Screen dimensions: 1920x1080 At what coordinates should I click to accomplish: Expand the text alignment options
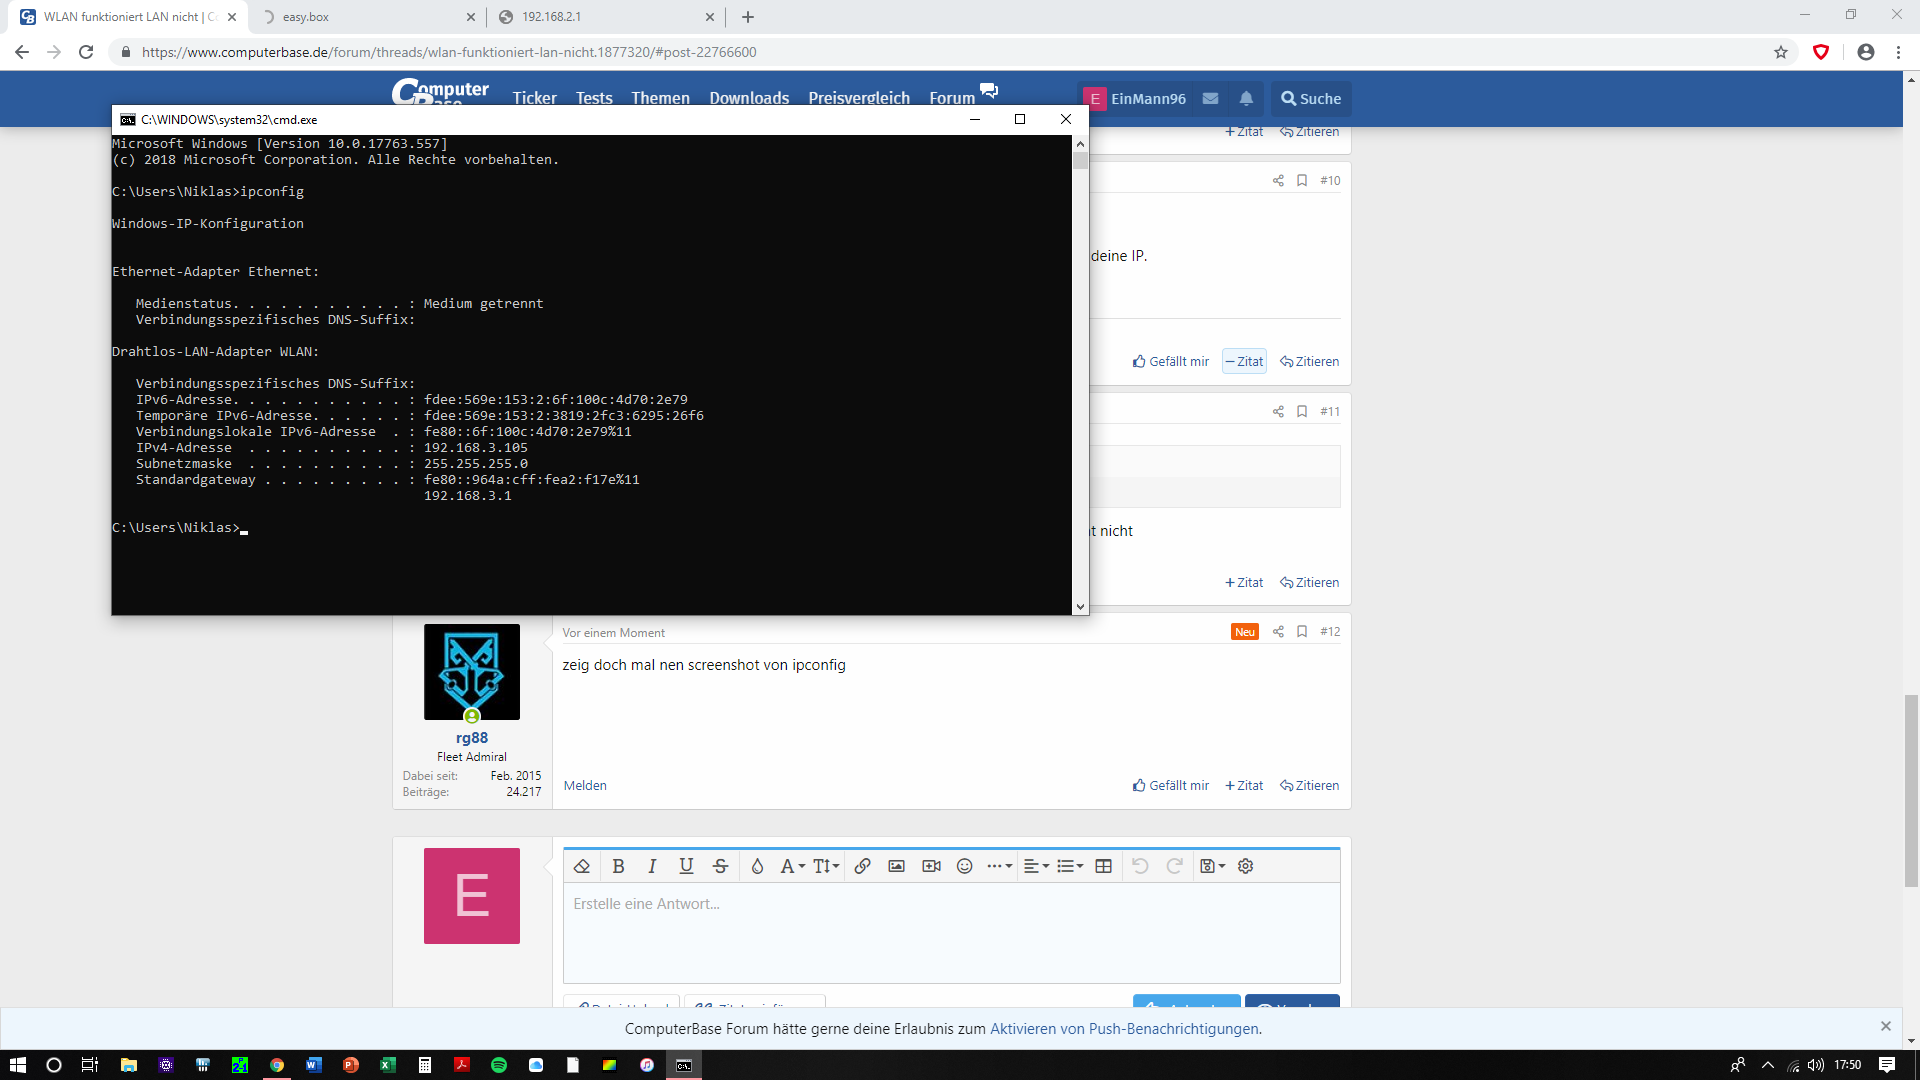1035,866
